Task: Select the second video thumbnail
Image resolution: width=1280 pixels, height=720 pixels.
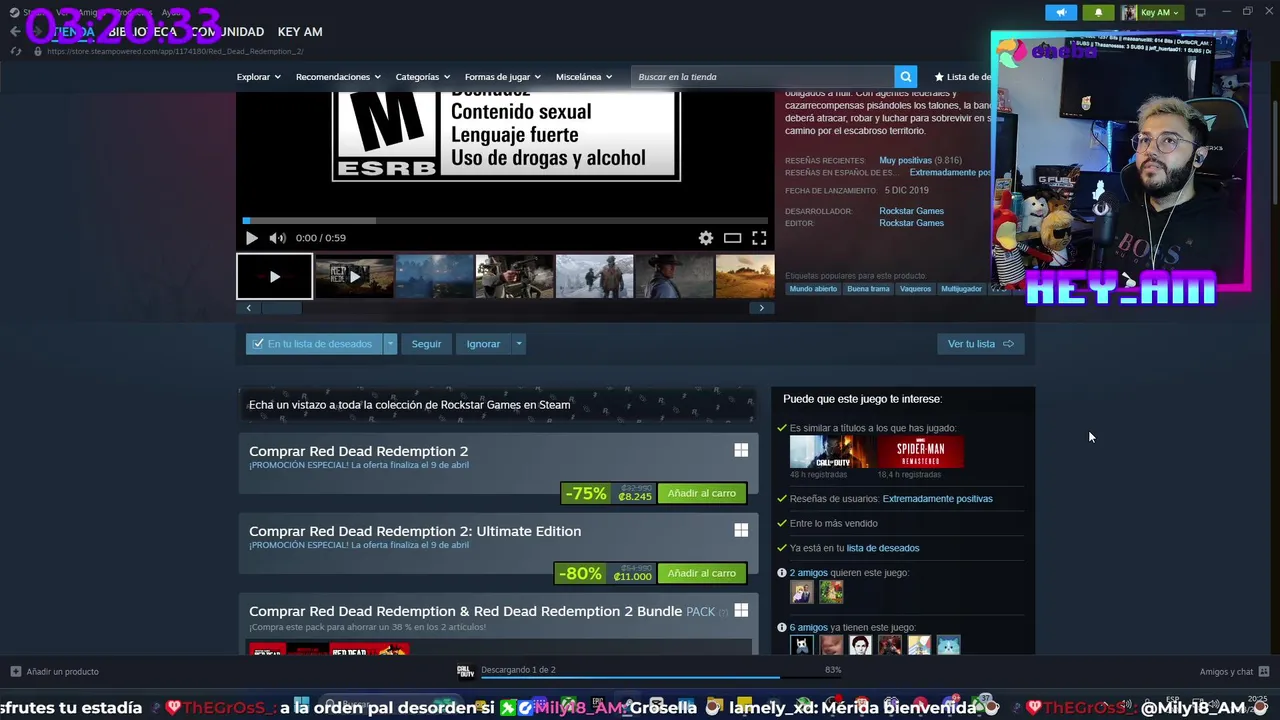Action: (x=354, y=277)
